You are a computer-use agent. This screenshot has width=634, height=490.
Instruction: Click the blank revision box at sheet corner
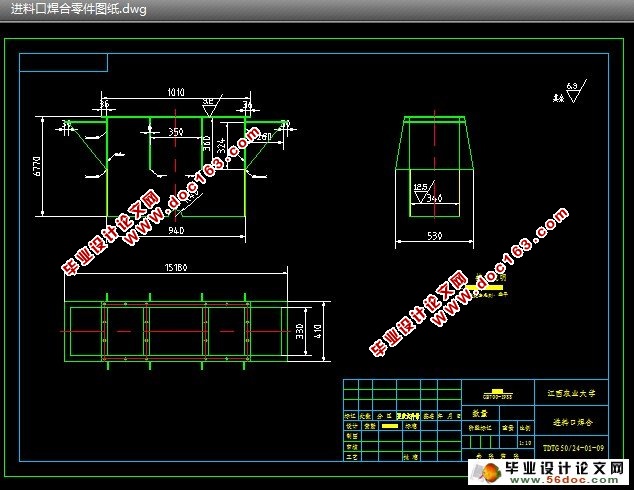[x=63, y=62]
